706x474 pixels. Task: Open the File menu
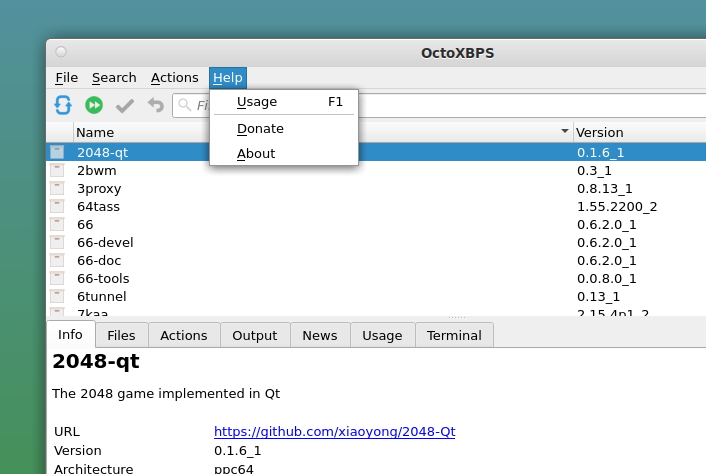click(x=67, y=77)
